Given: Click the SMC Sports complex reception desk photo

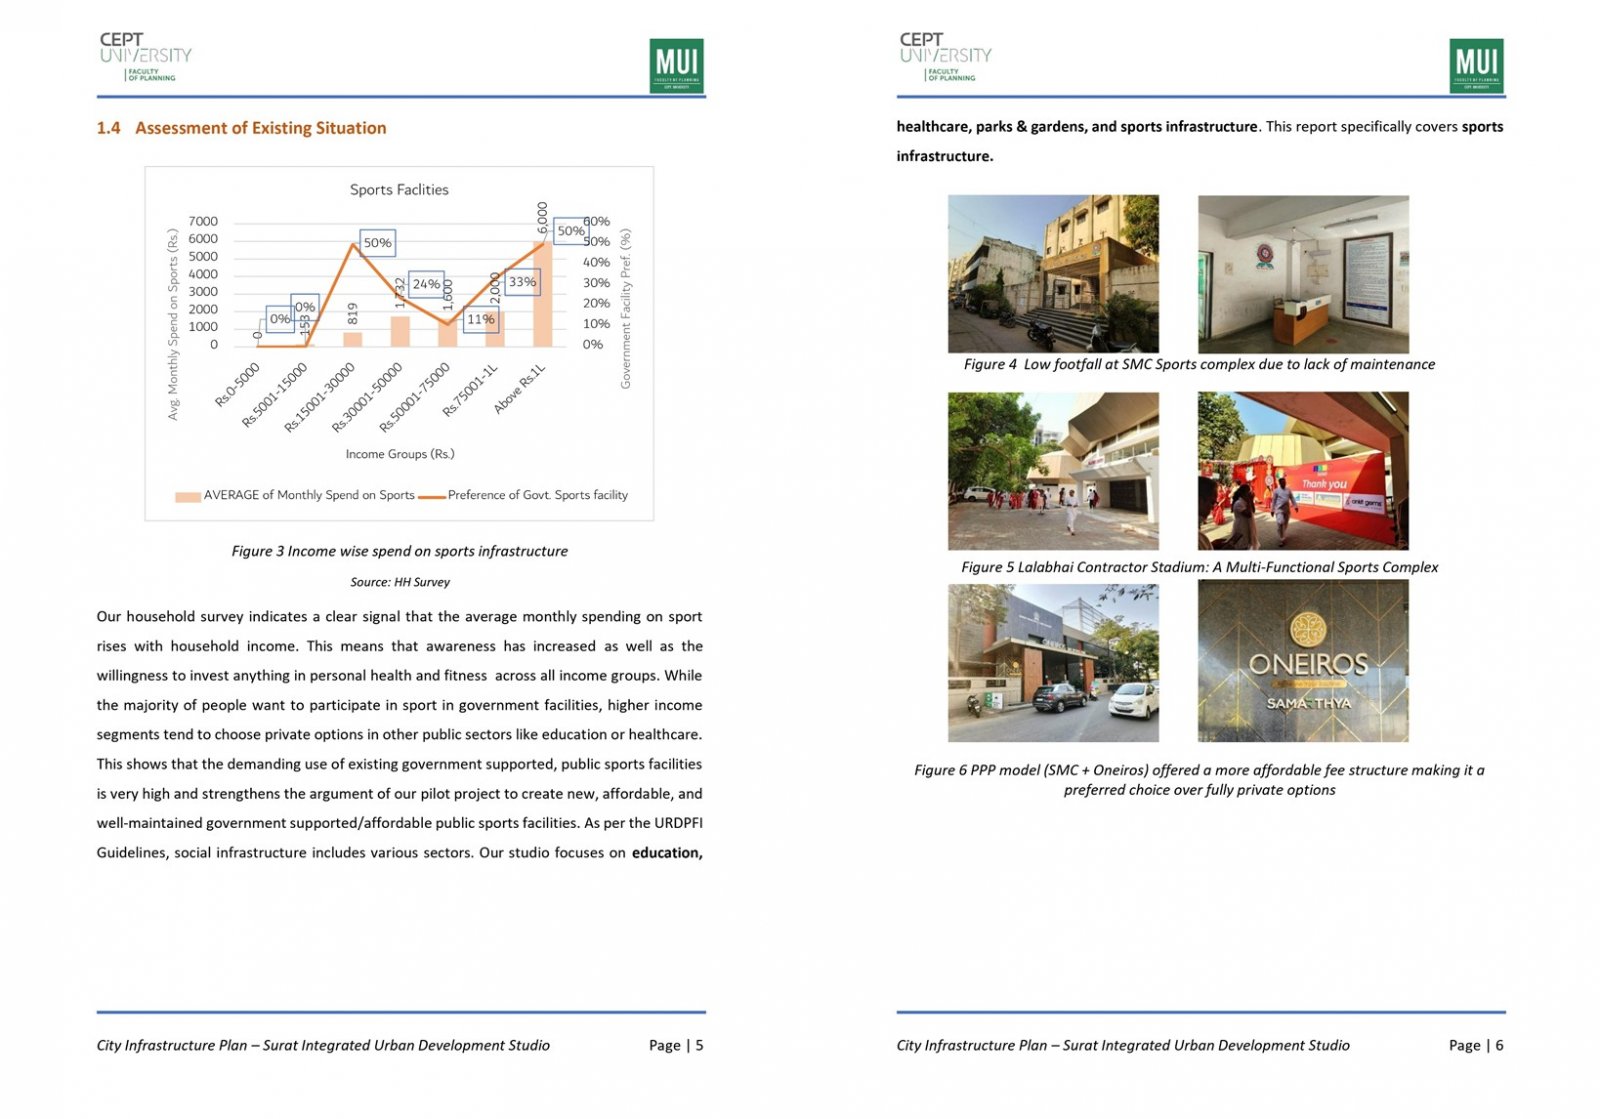Looking at the screenshot, I should click(x=1303, y=274).
